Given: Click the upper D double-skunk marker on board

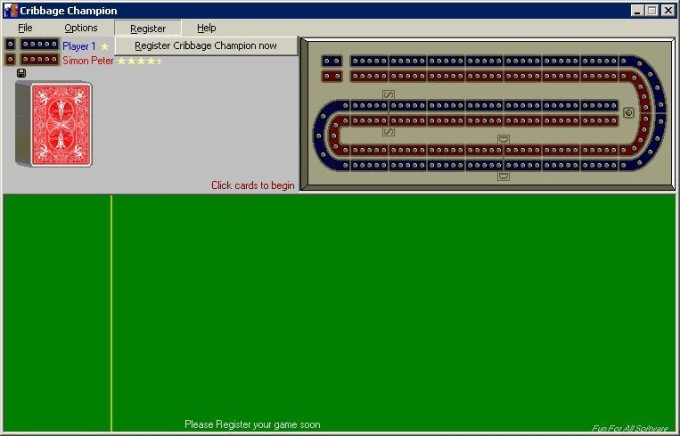Looking at the screenshot, I should 503,139.
